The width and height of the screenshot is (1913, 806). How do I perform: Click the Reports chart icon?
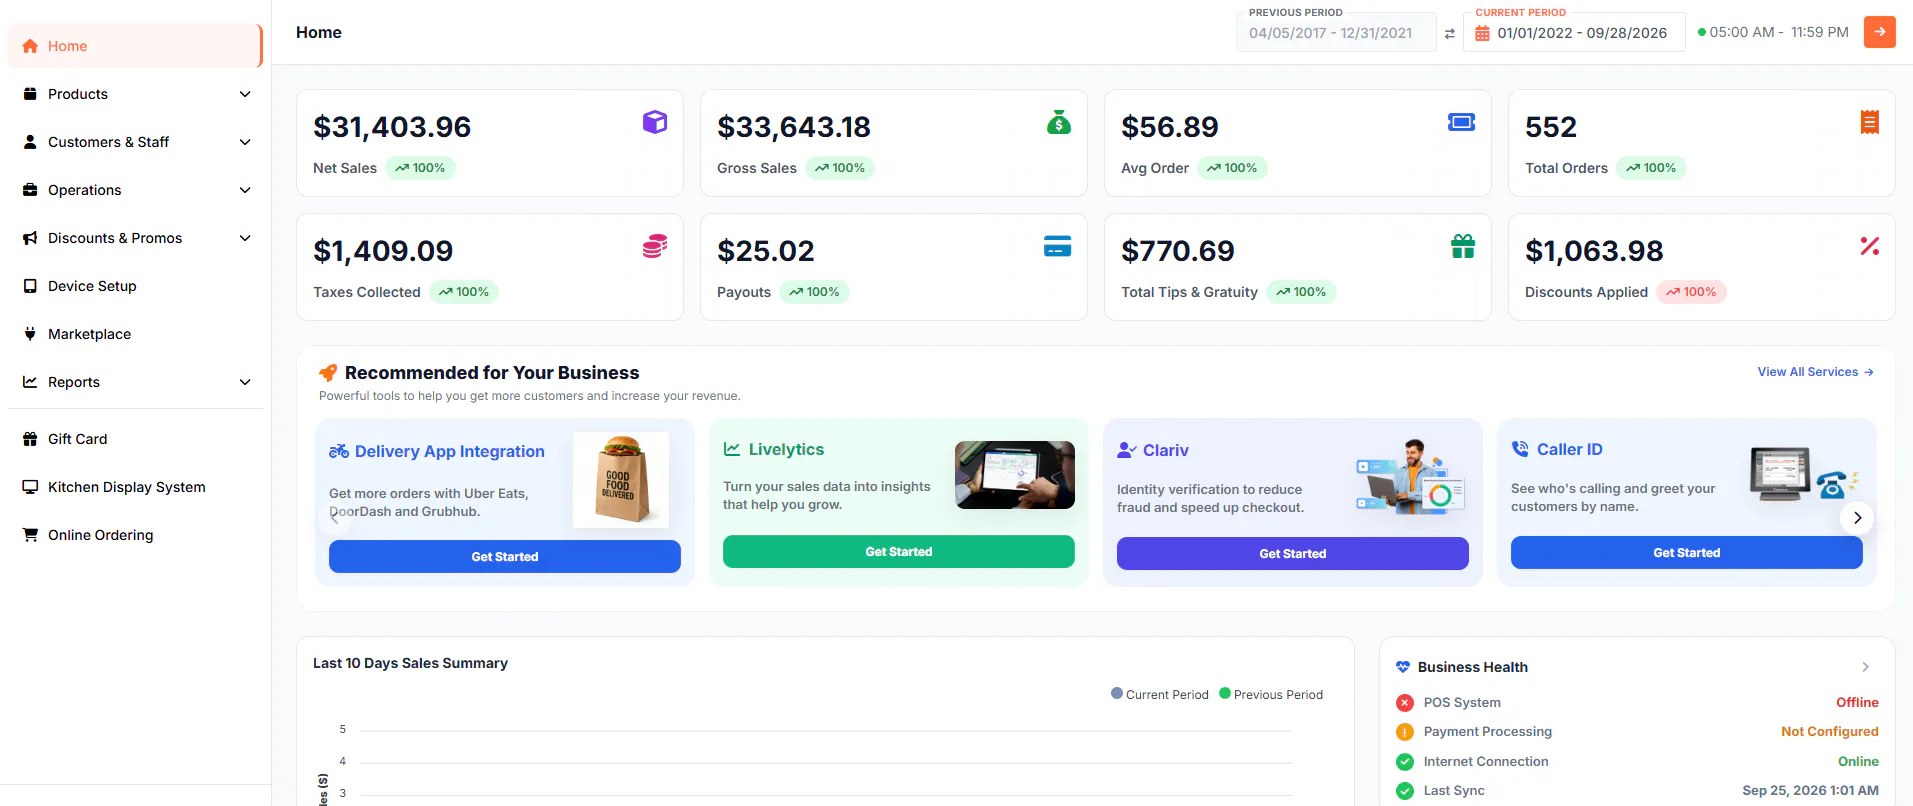point(30,382)
